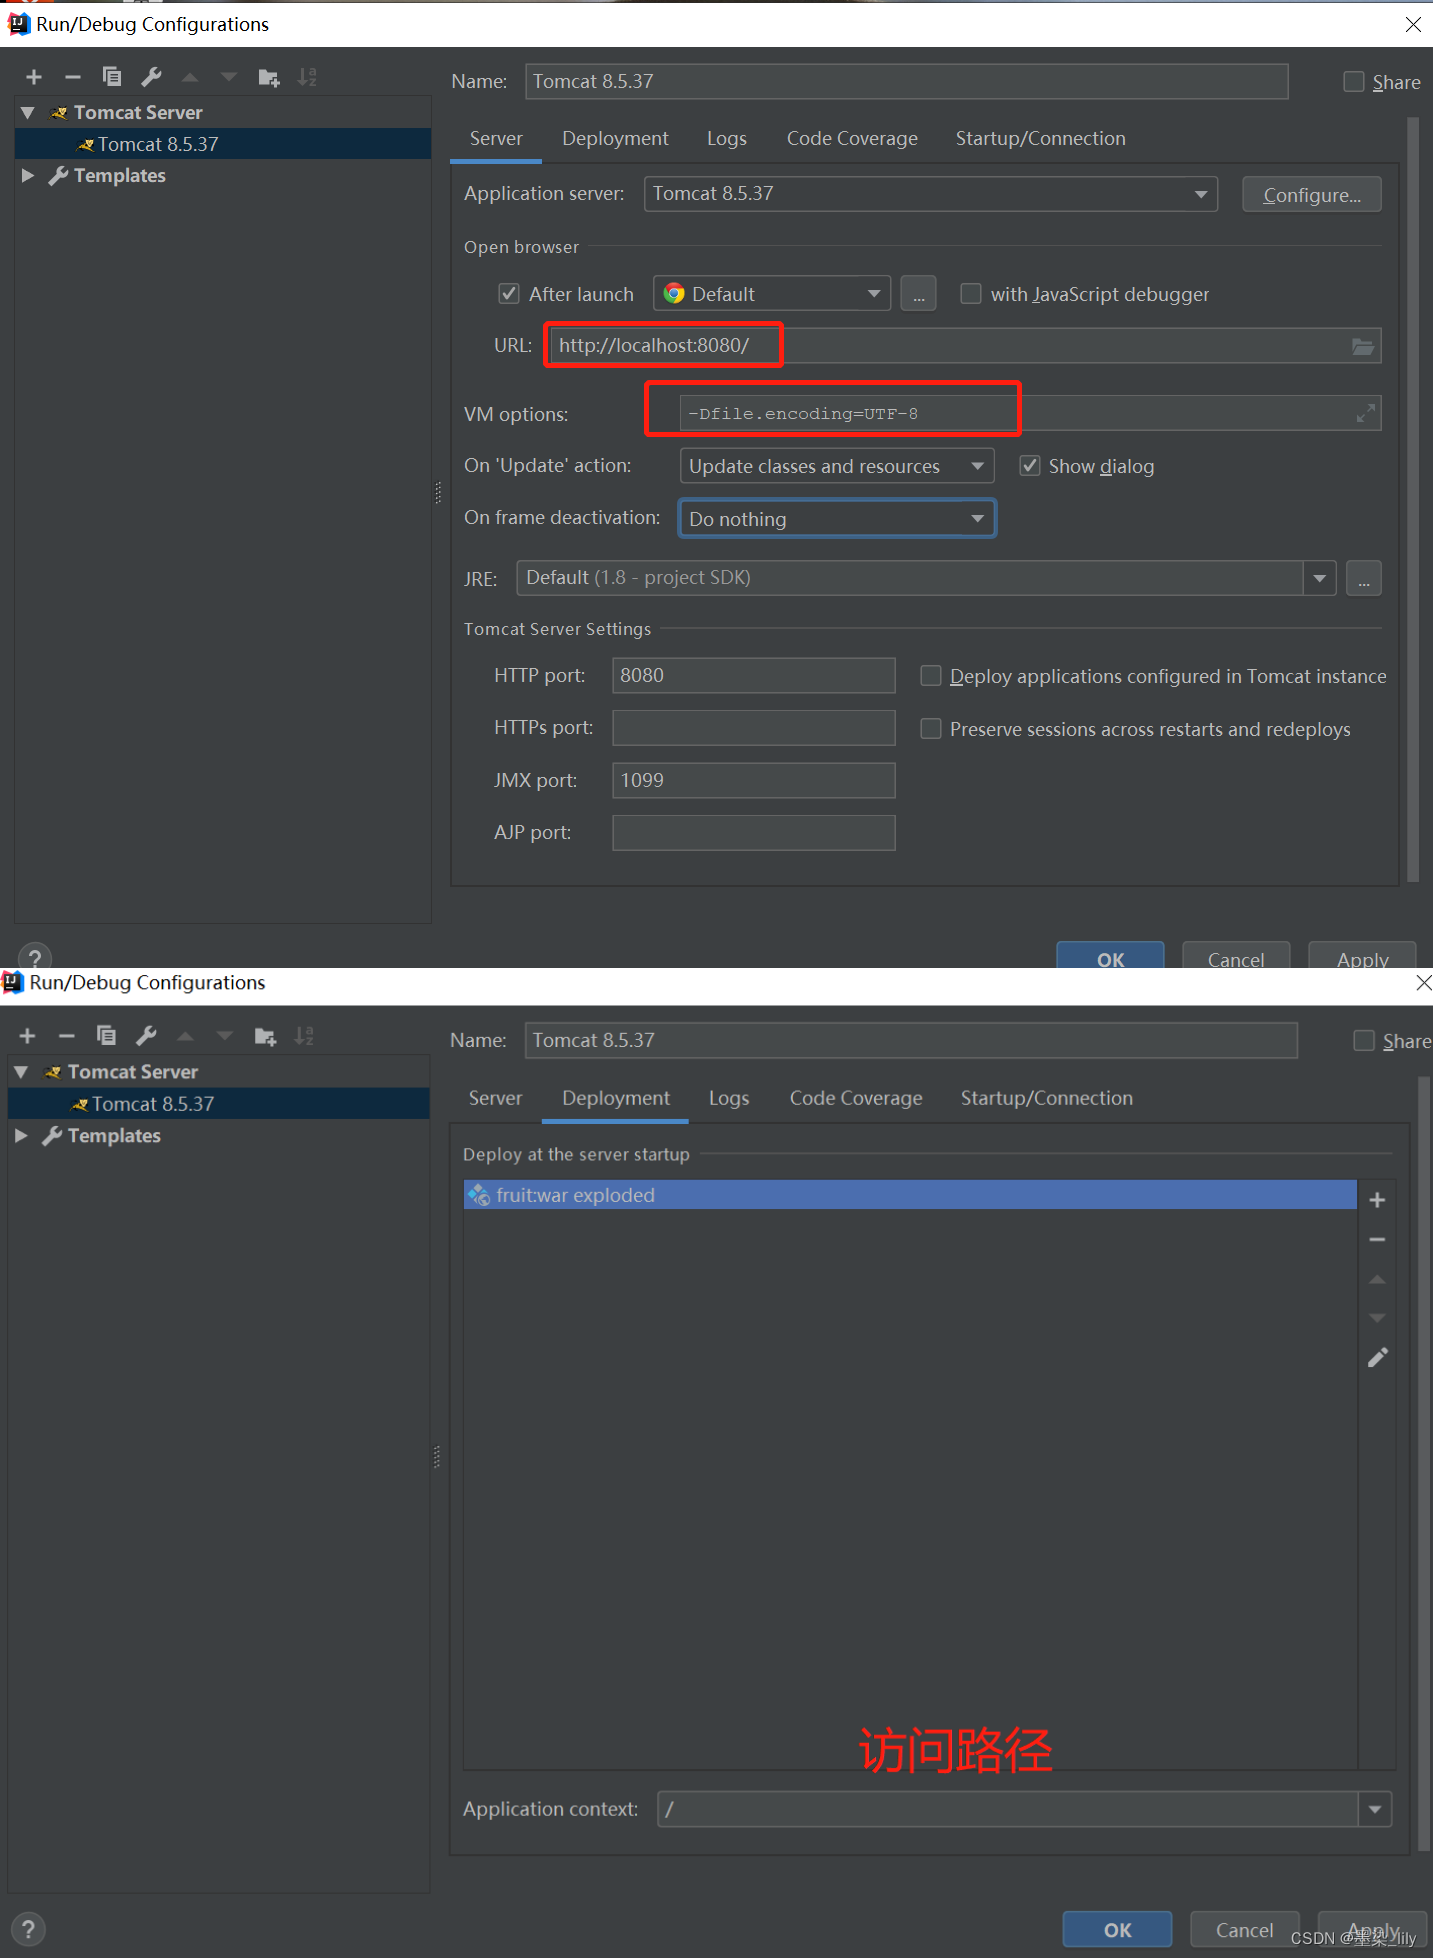1433x1958 pixels.
Task: Open help question mark in lower dialog
Action: point(28,1929)
